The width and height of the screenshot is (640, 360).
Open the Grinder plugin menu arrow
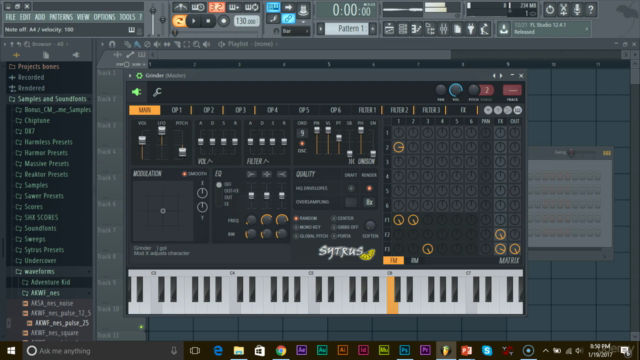click(x=130, y=76)
